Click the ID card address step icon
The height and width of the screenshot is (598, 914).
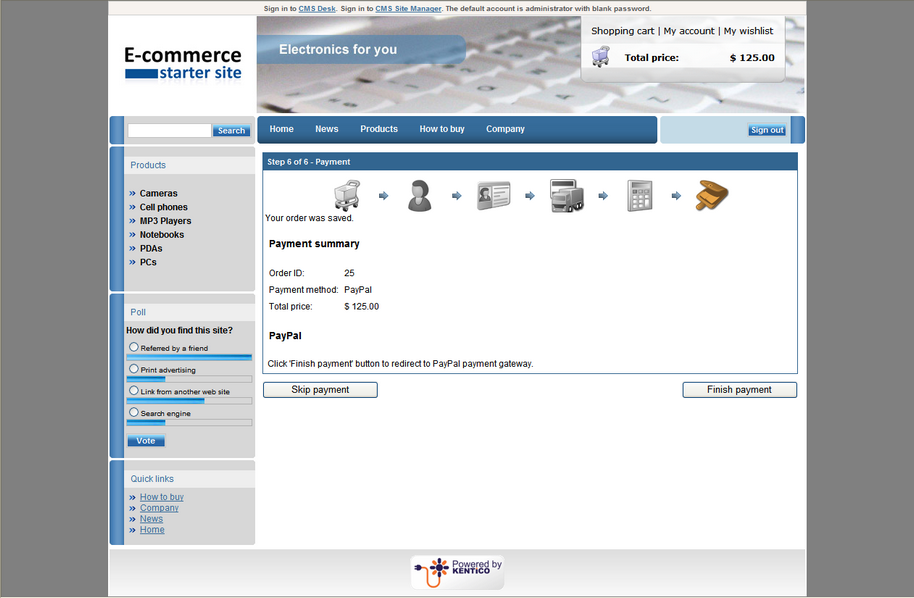tap(493, 195)
